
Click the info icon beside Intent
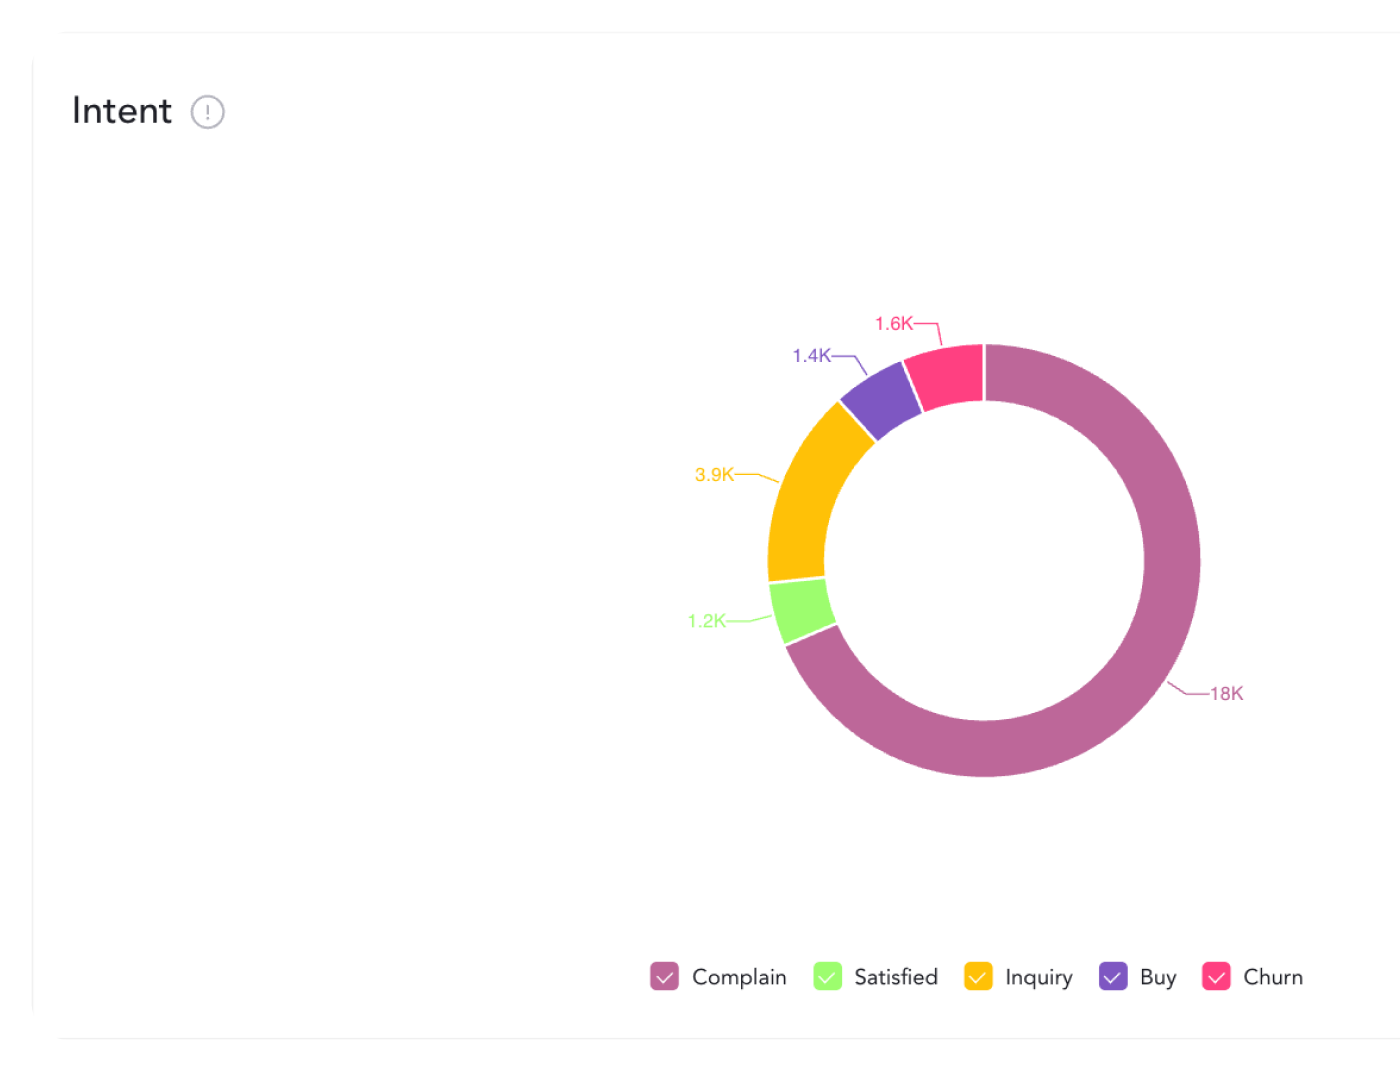click(208, 112)
